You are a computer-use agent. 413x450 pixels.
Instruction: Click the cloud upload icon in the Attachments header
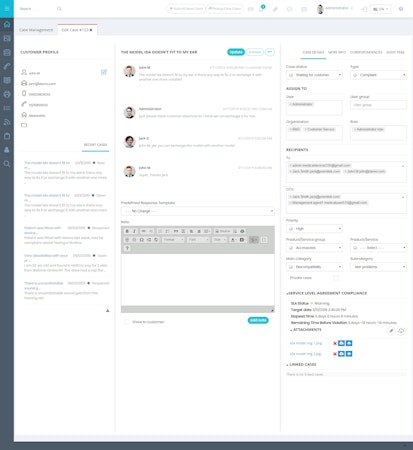(x=401, y=330)
